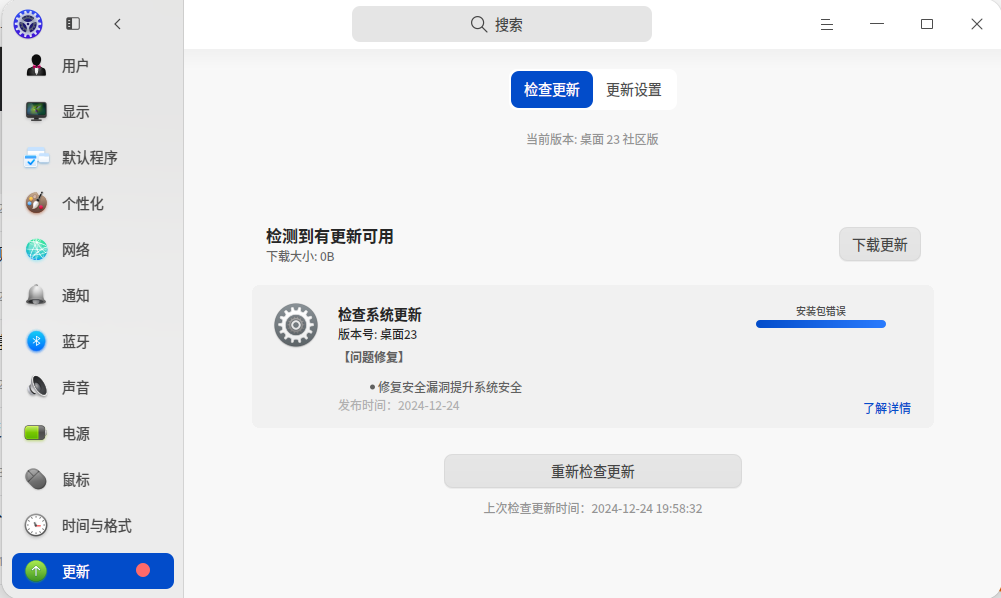Open the 网络 globe icon
This screenshot has height=598, width=1001.
click(36, 250)
